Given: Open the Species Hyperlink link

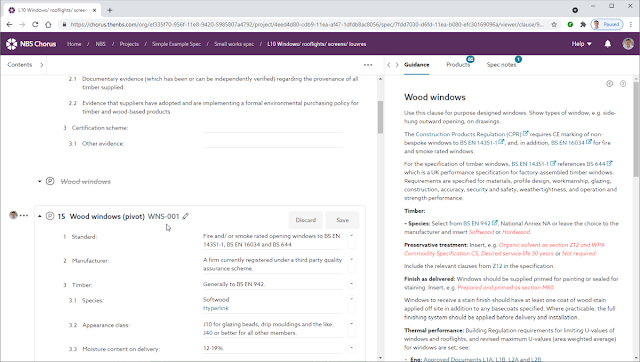Looking at the screenshot, I should 216,308.
